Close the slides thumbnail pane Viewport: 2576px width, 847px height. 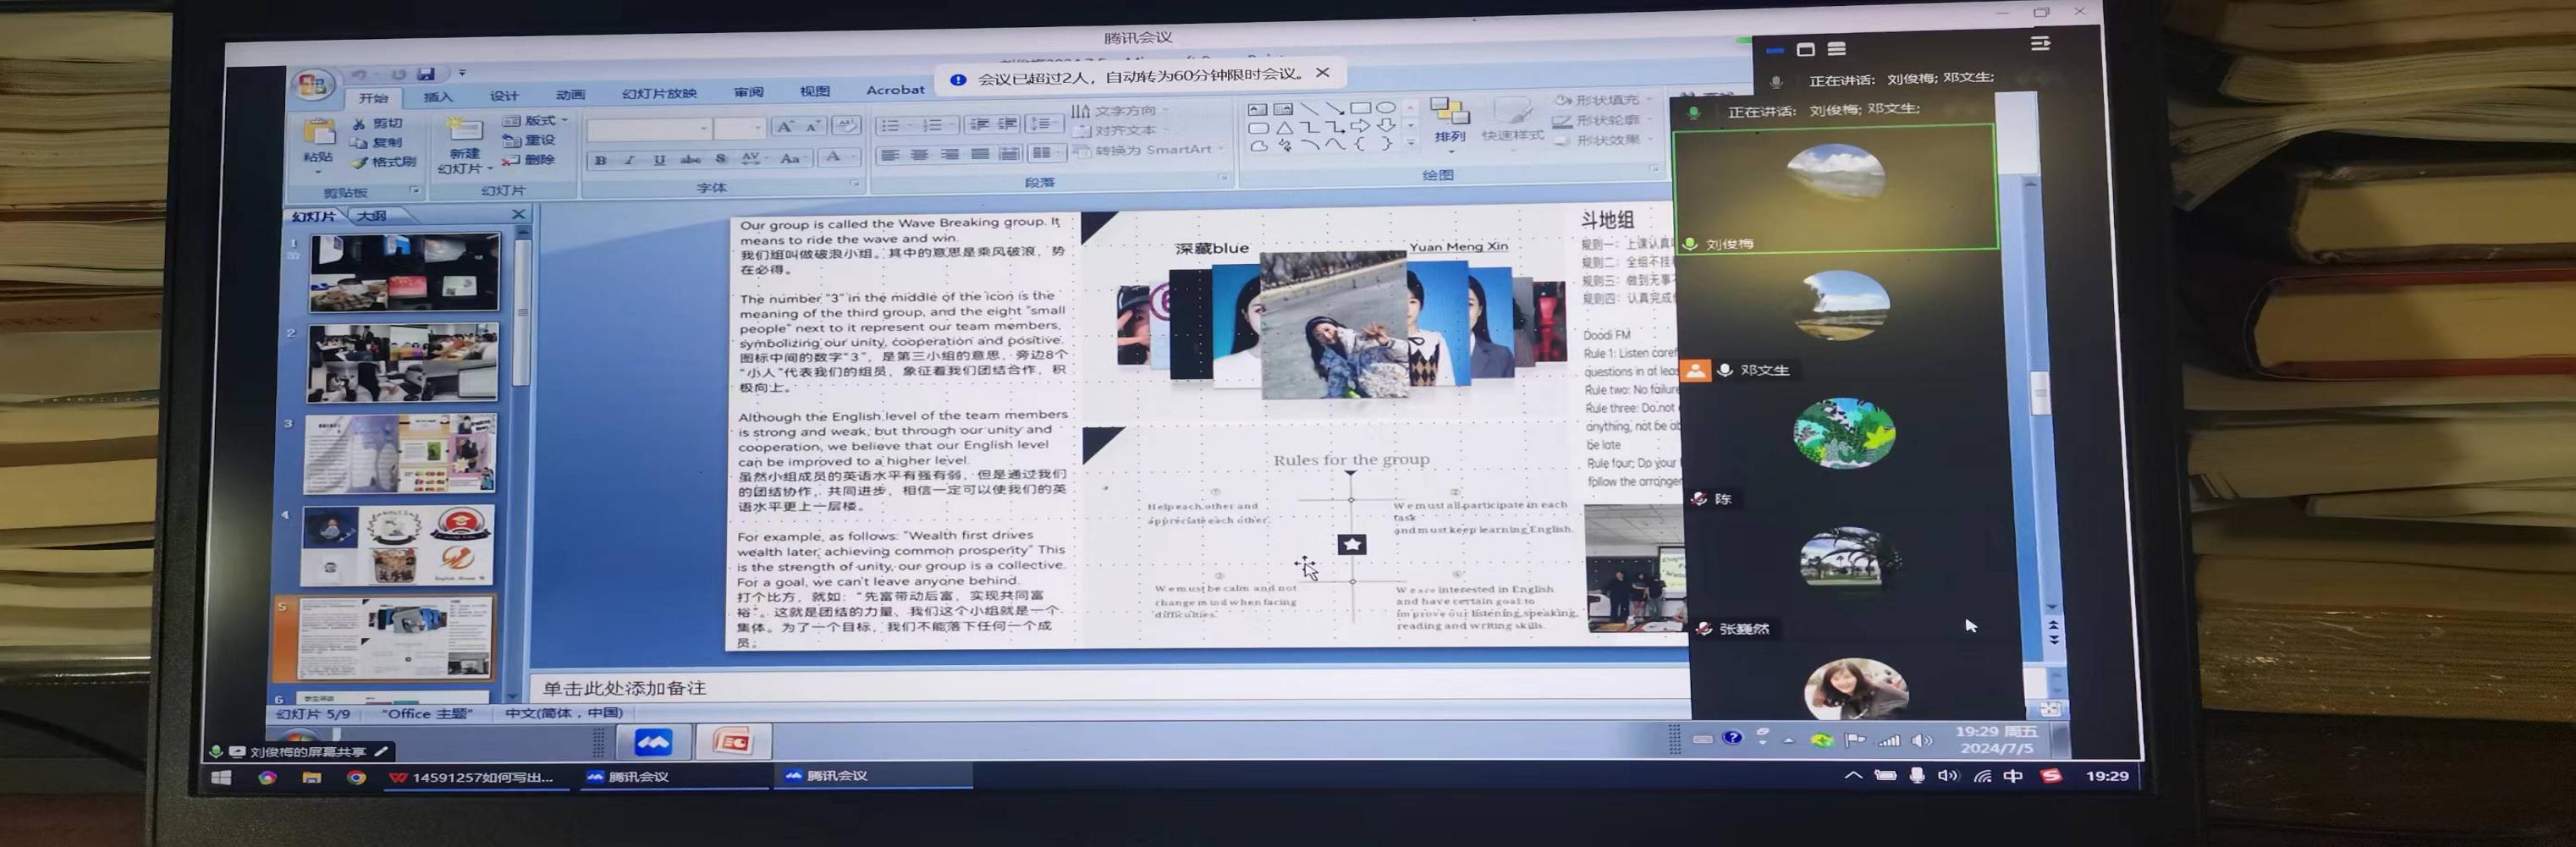(518, 214)
